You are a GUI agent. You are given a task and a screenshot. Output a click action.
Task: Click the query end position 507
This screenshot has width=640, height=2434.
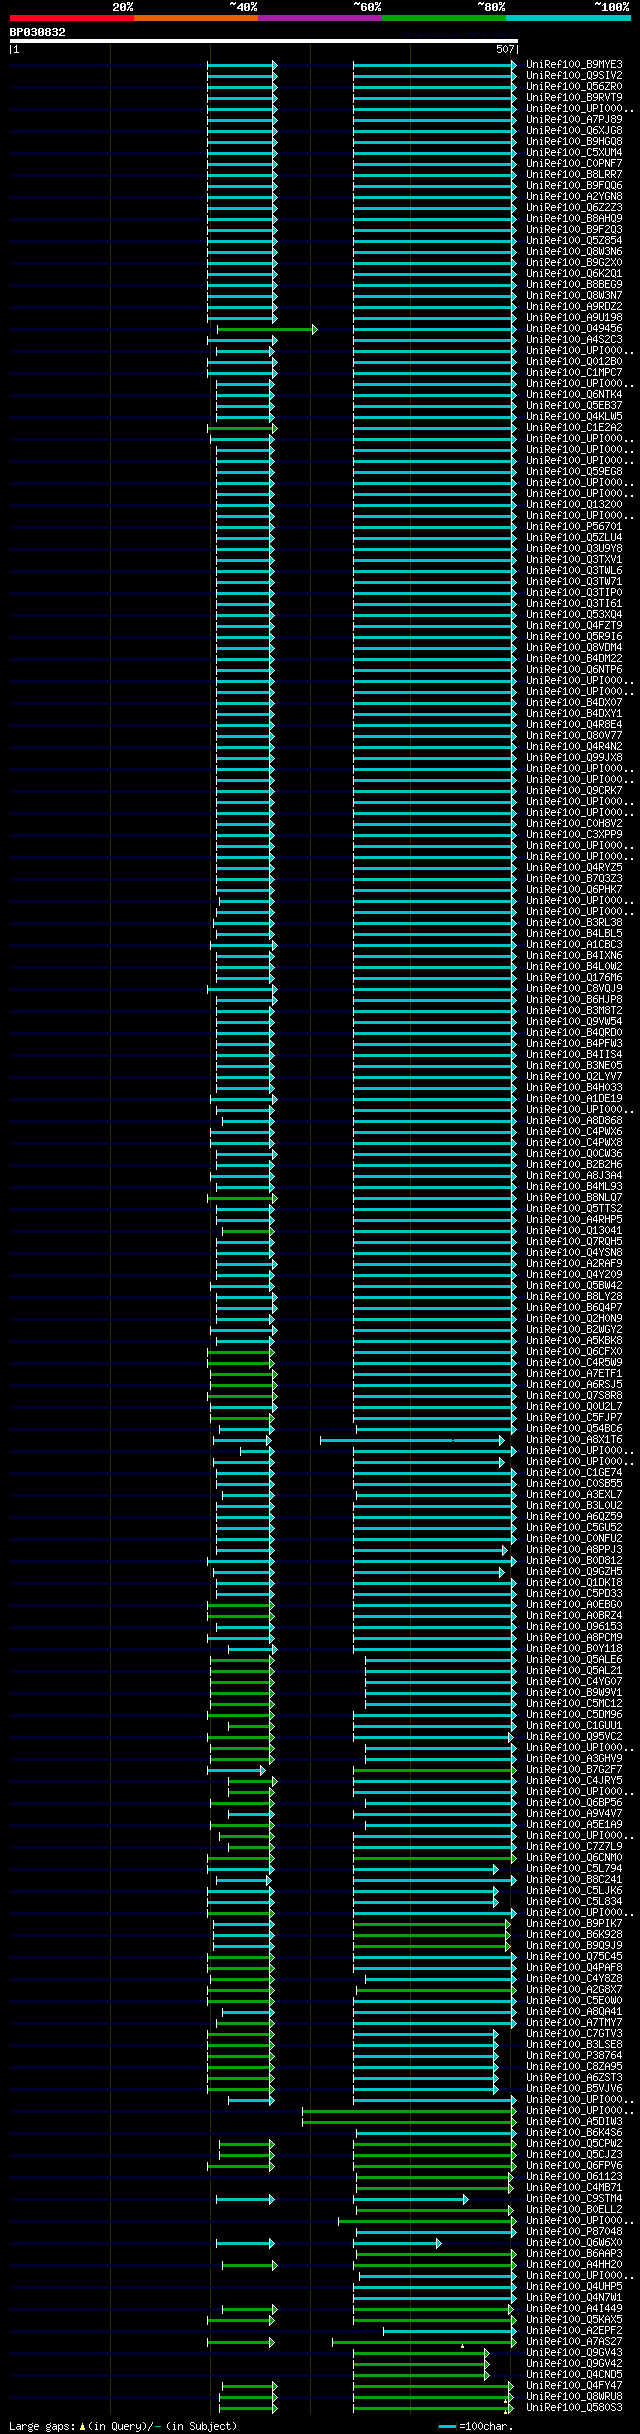[505, 49]
